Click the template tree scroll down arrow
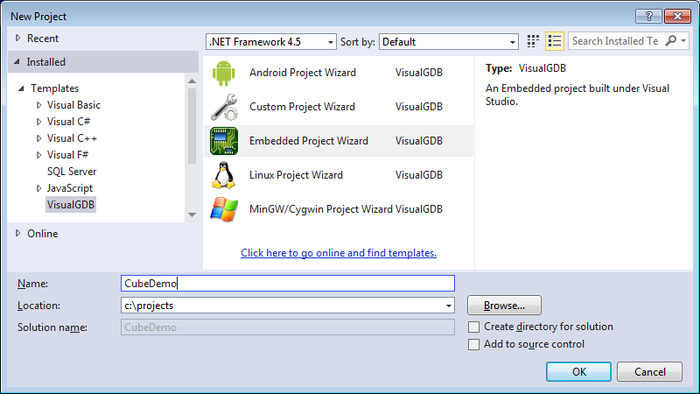 tap(192, 215)
